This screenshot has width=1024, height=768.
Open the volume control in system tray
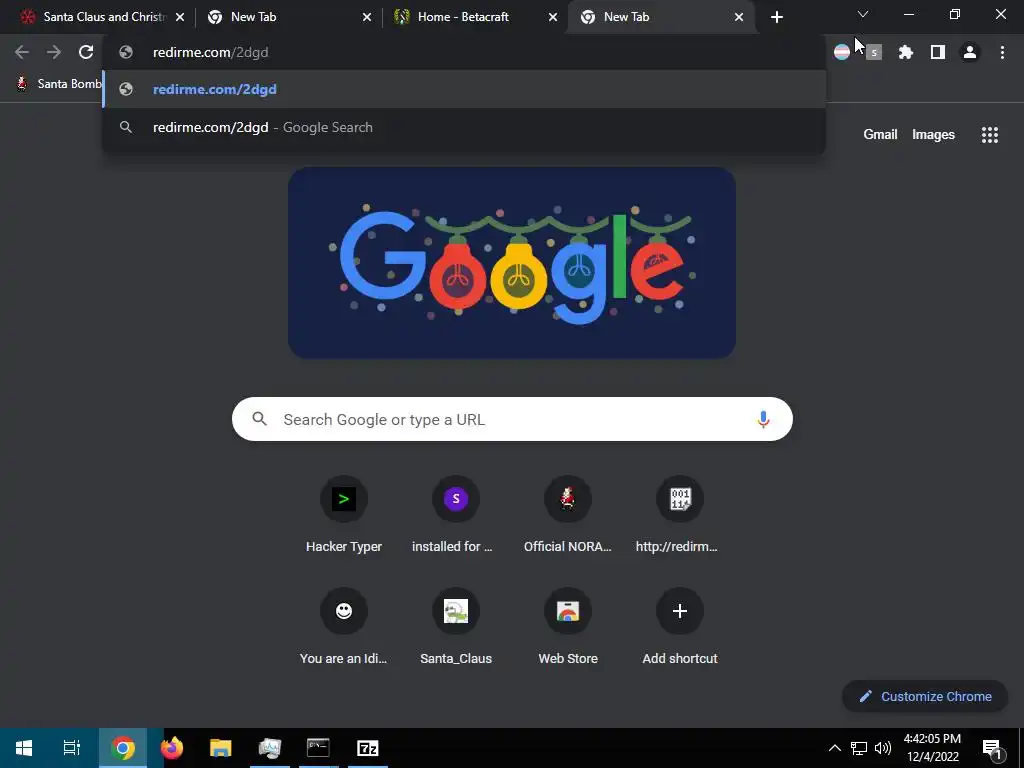883,748
